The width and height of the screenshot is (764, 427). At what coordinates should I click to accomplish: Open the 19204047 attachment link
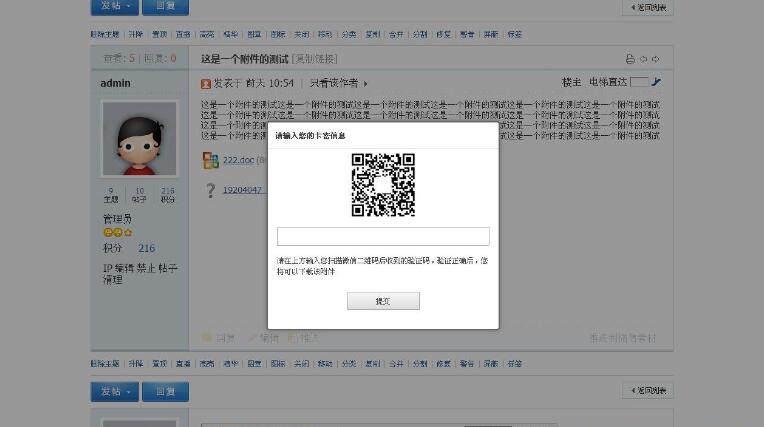point(242,190)
